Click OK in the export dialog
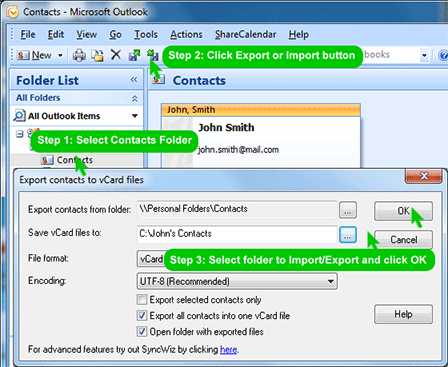This screenshot has height=367, width=448. (403, 211)
